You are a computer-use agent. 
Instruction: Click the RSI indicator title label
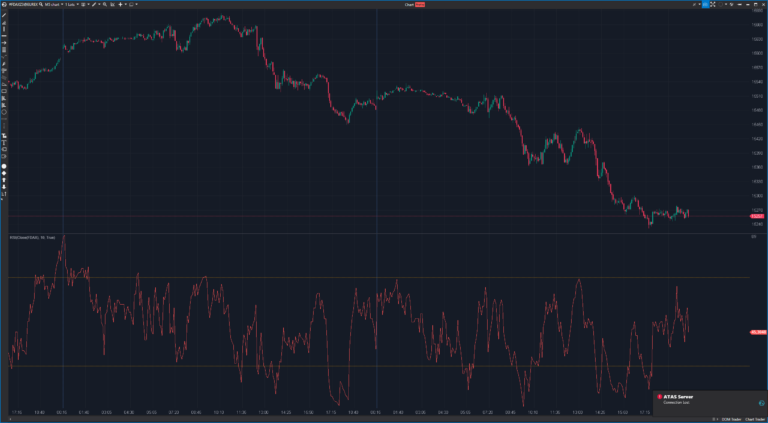click(32, 237)
